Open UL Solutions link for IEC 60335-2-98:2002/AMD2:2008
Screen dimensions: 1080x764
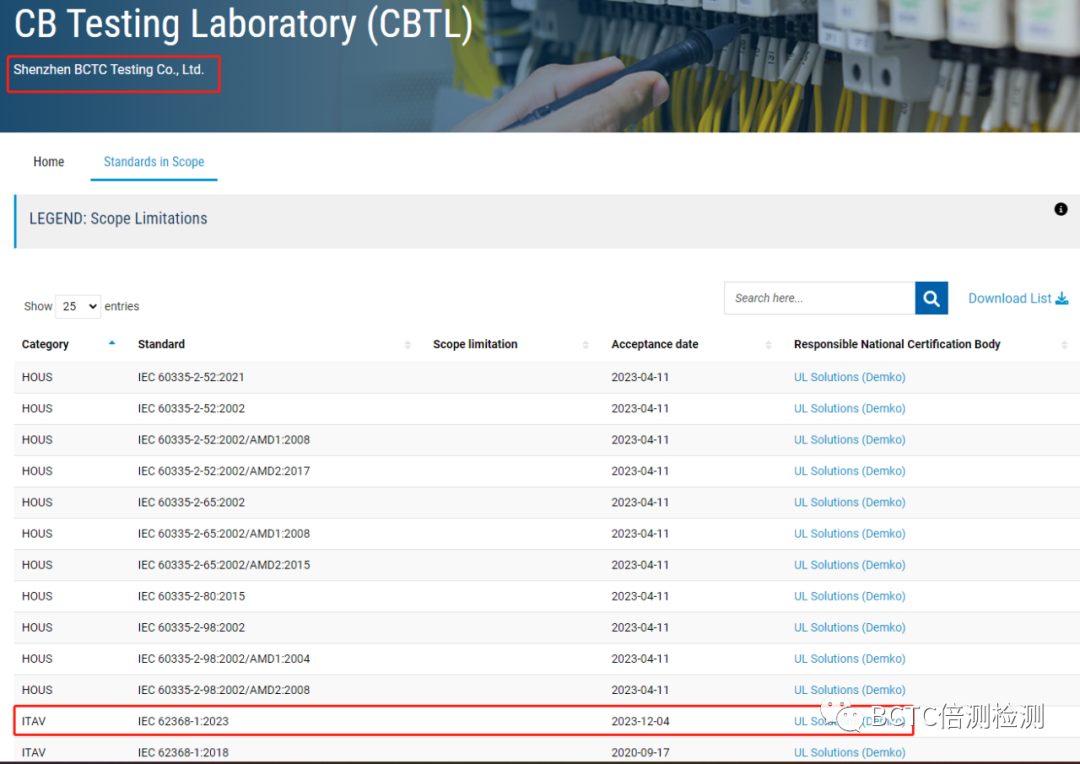coord(849,690)
